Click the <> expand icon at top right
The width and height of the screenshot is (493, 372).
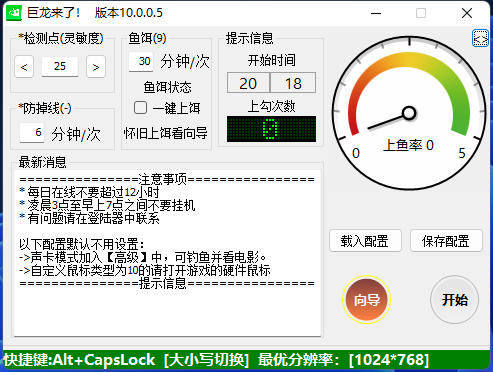pos(480,39)
